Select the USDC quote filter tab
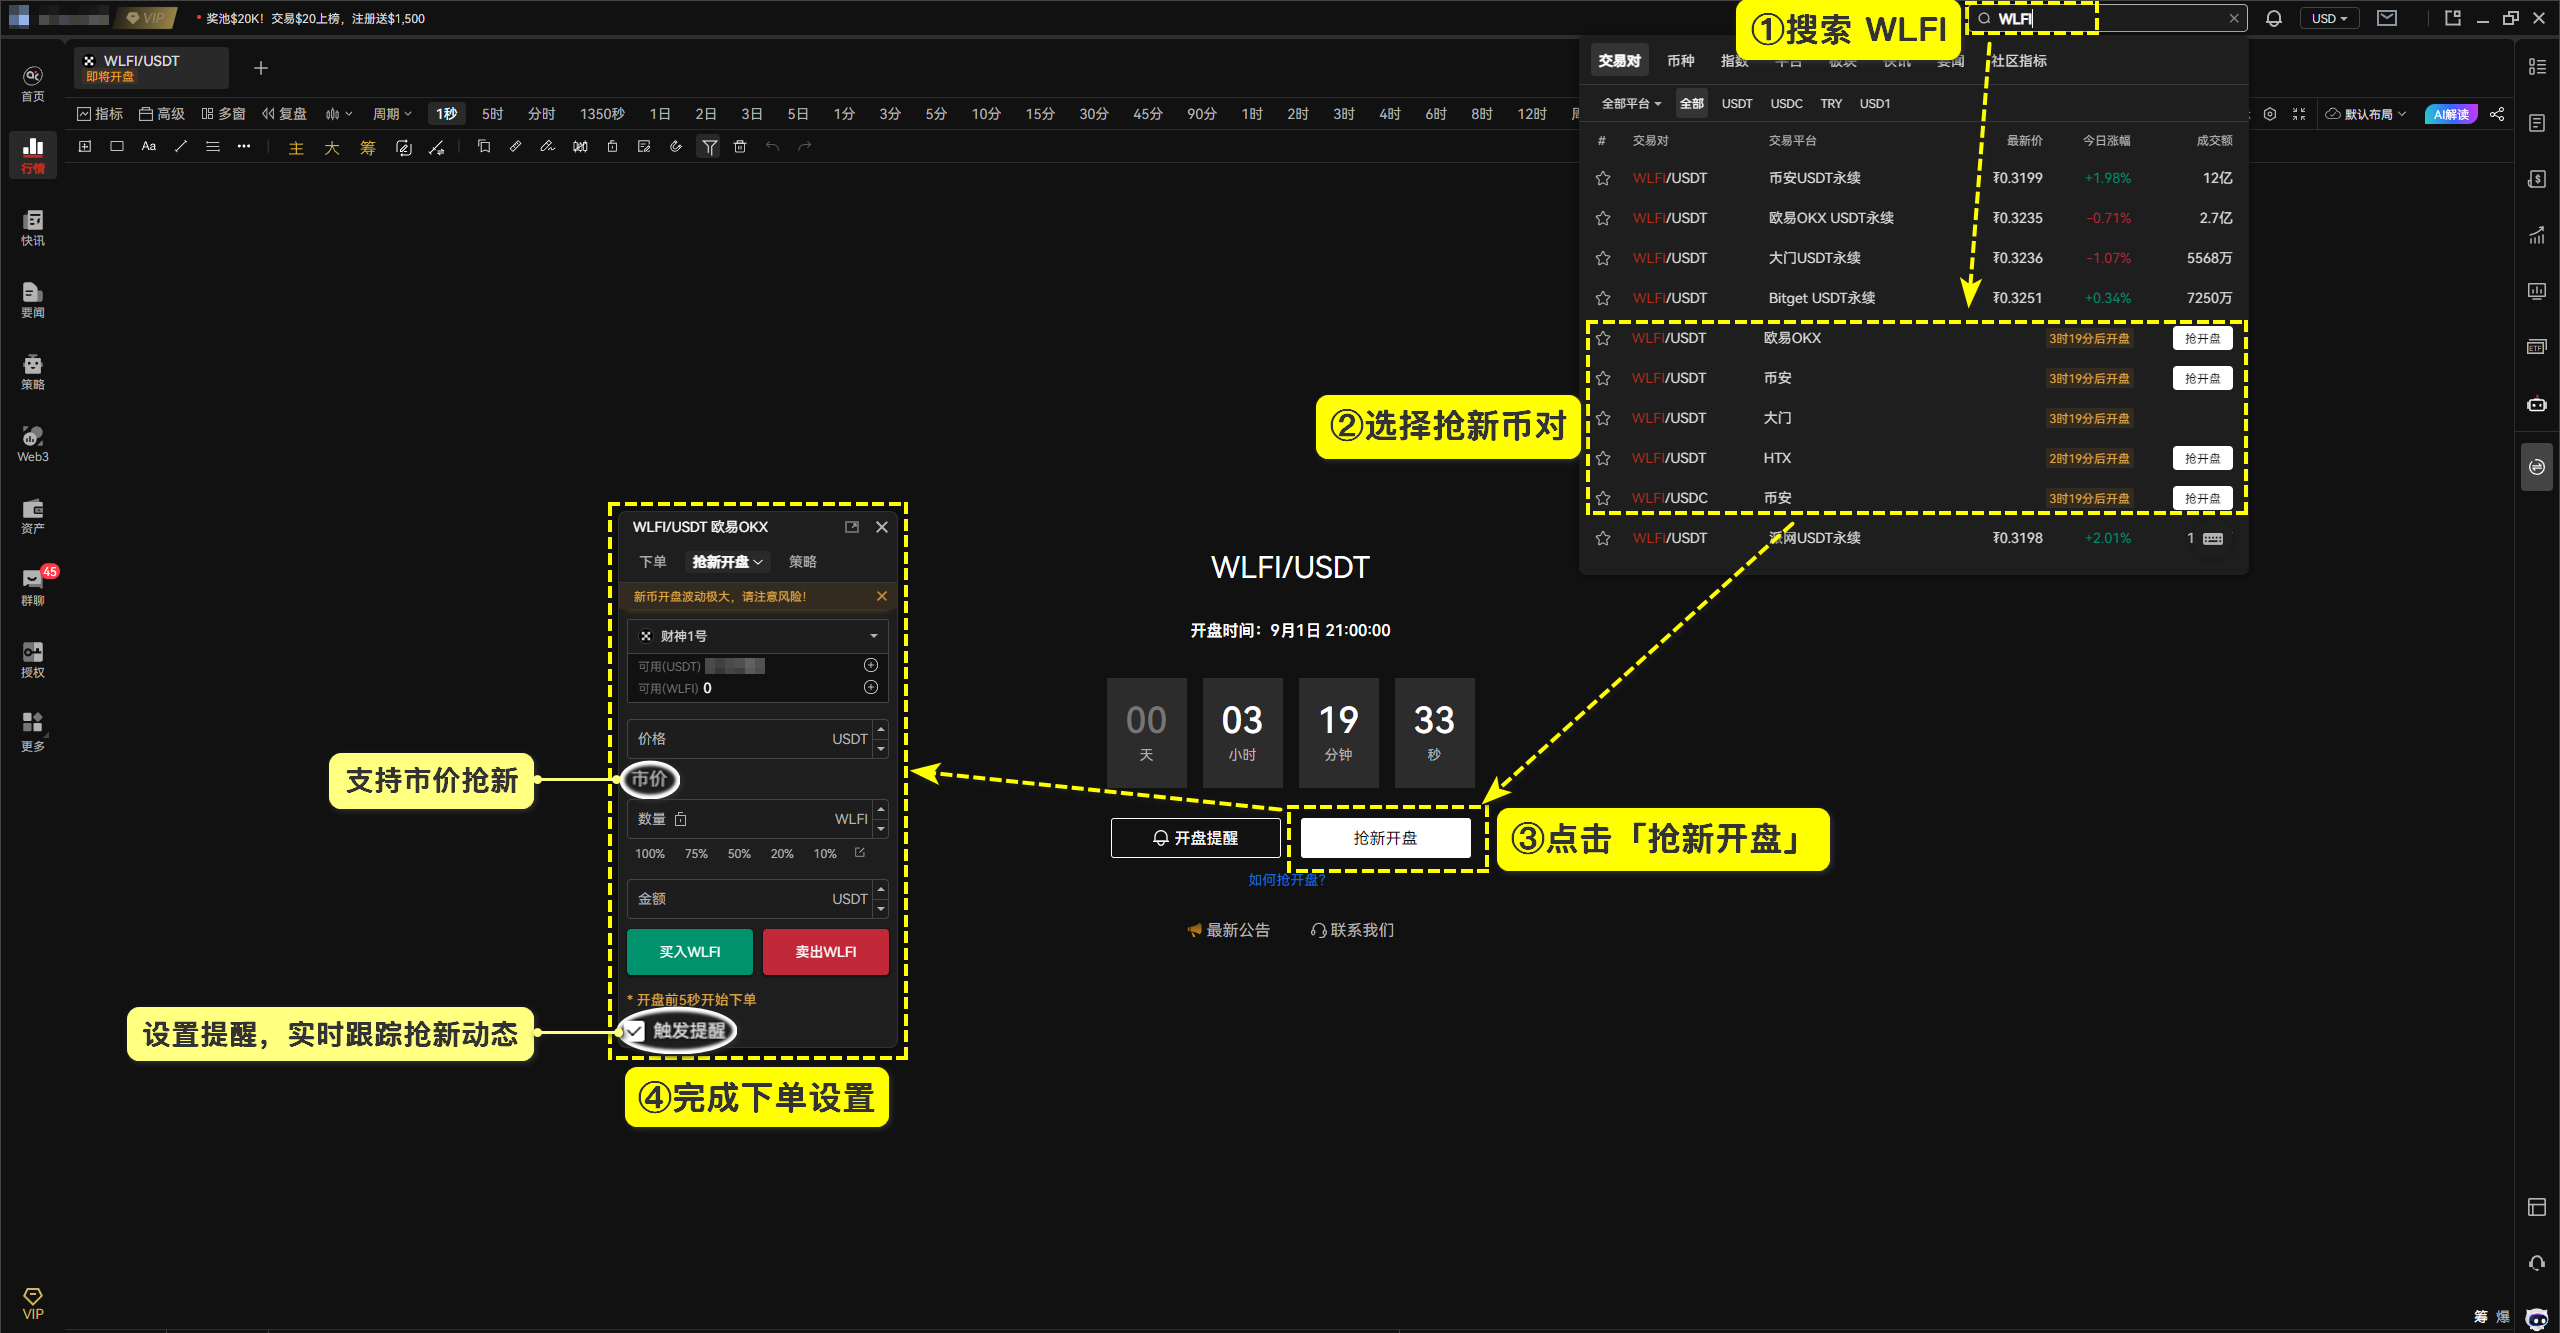 pyautogui.click(x=1786, y=104)
